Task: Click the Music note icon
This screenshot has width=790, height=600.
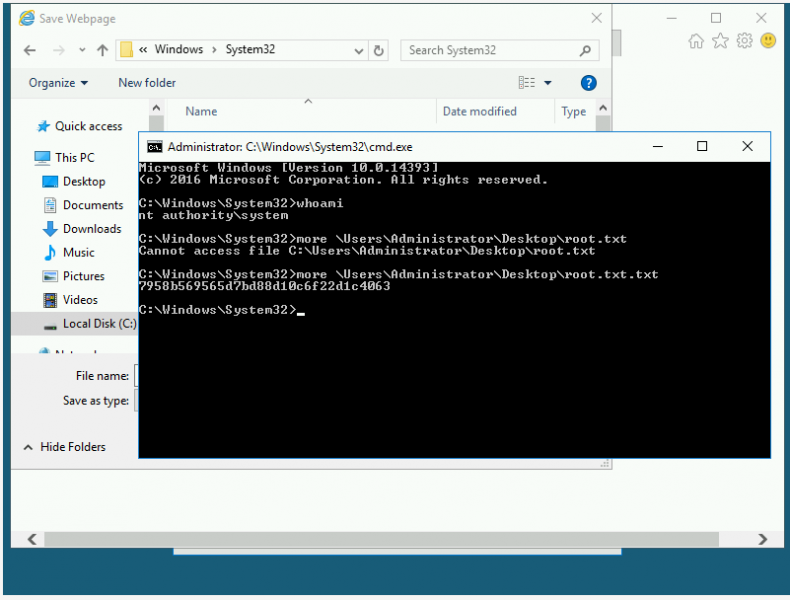Action: [x=50, y=252]
